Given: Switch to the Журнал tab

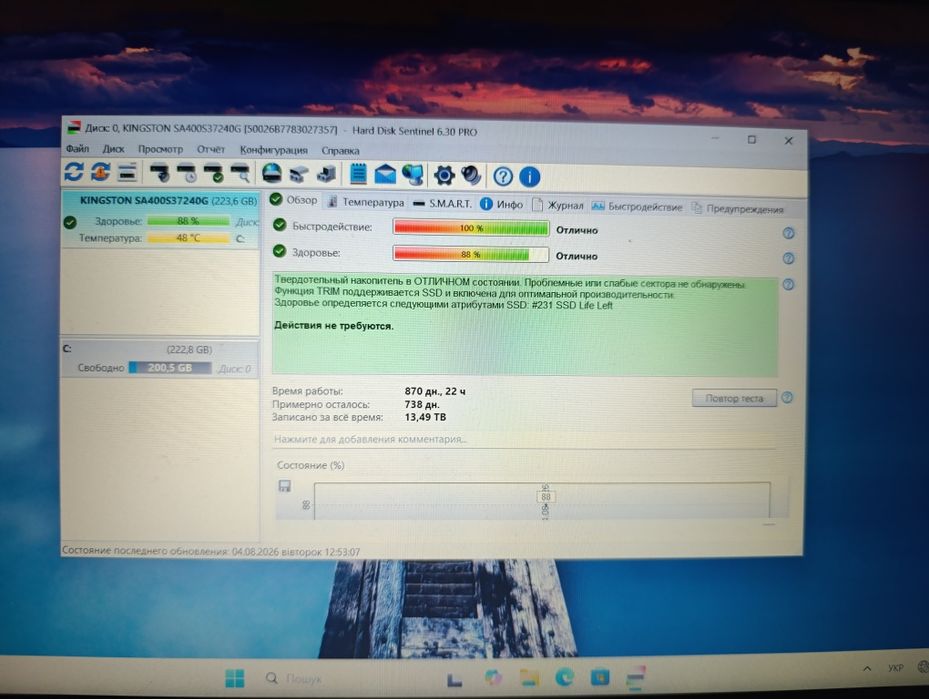Looking at the screenshot, I should click(558, 205).
